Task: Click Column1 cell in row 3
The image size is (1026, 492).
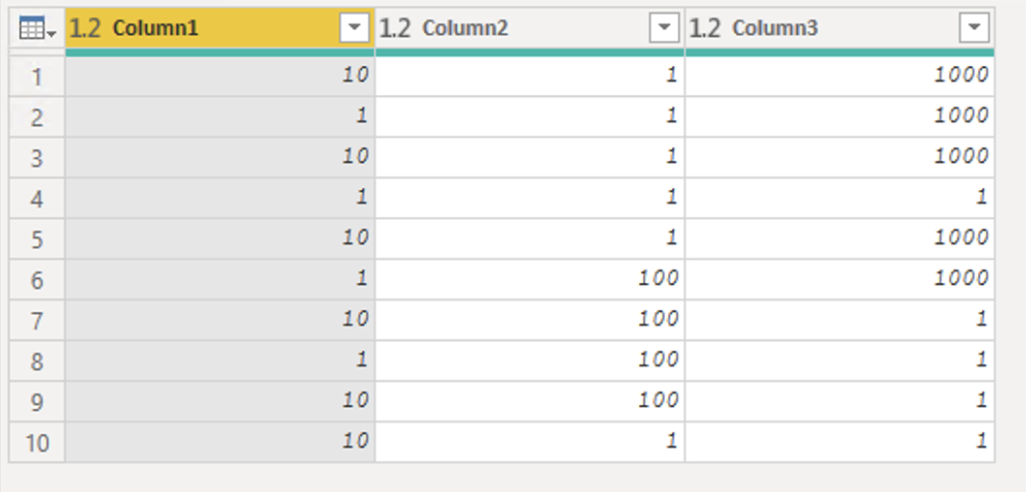Action: pos(220,158)
